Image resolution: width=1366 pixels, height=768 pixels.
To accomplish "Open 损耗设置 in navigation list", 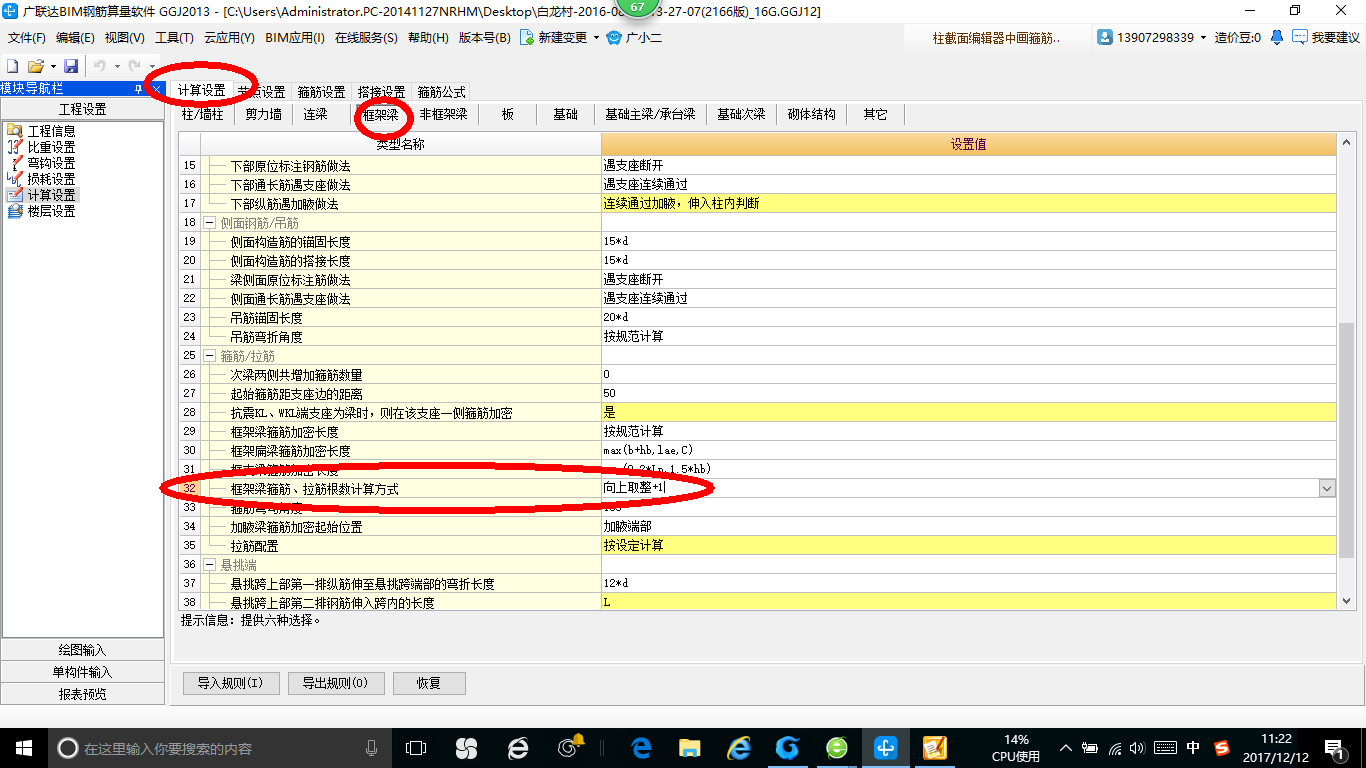I will pos(50,179).
